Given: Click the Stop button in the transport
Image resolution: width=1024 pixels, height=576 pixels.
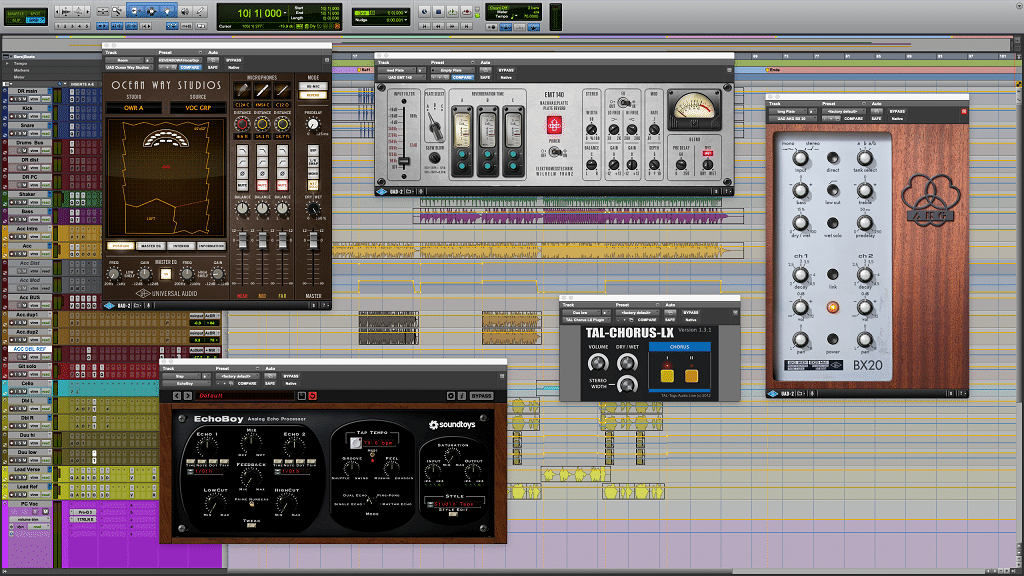Looking at the screenshot, I should click(x=438, y=12).
